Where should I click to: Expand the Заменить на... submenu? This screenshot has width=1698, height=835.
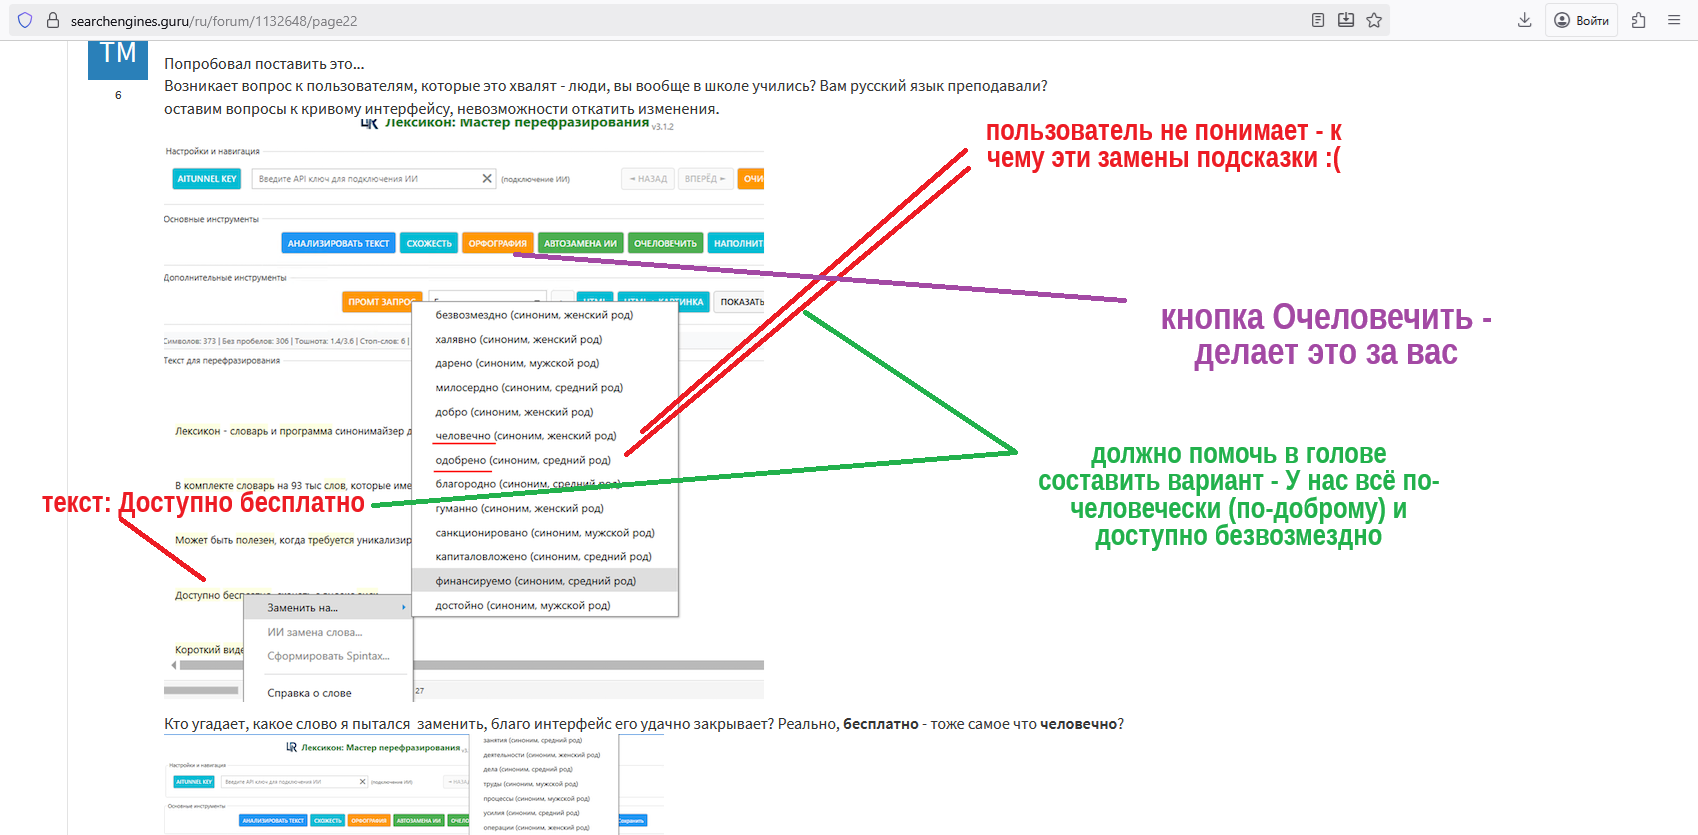328,608
